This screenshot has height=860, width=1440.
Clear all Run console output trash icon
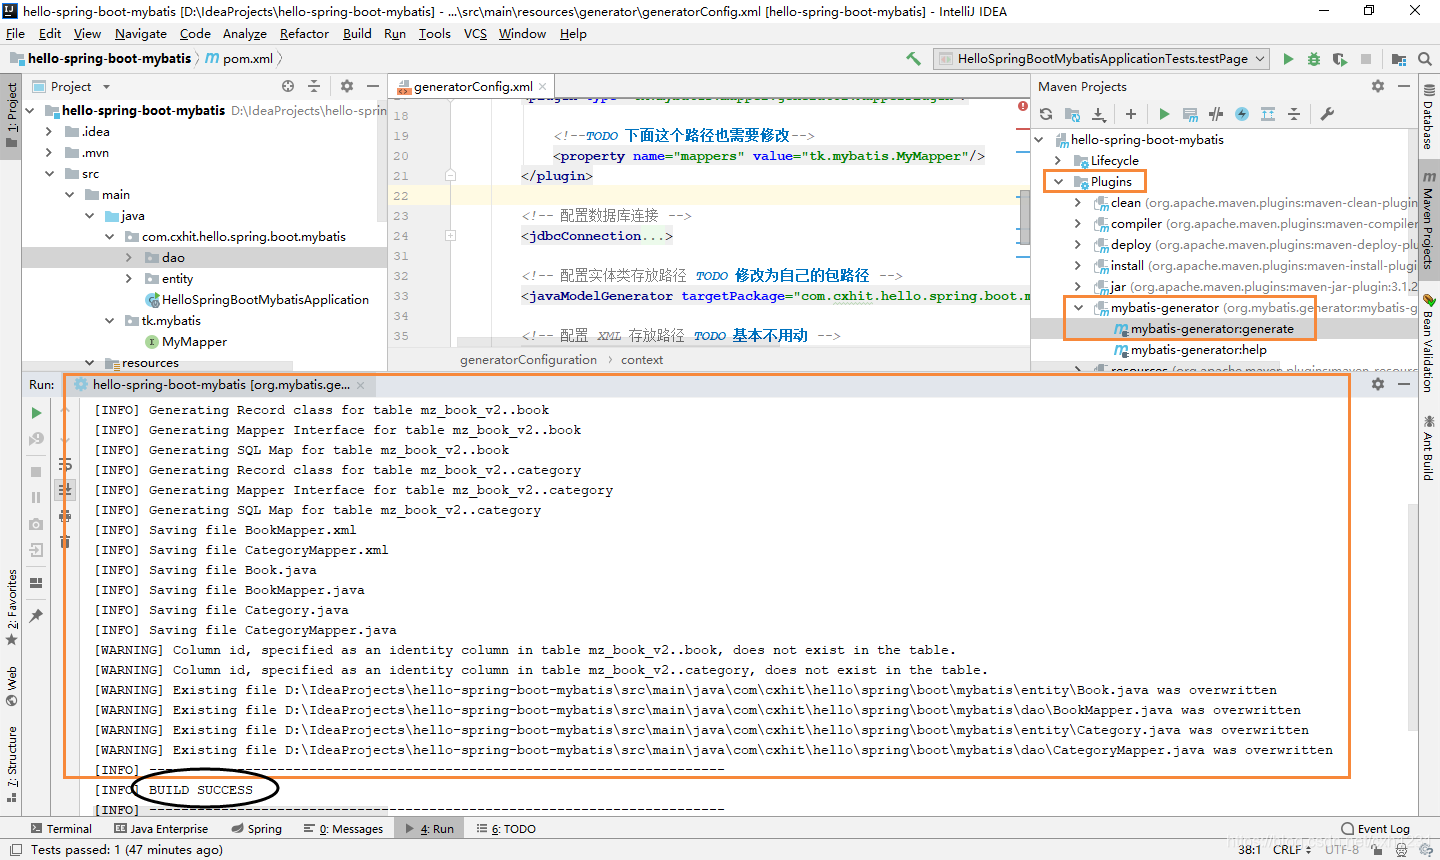[65, 541]
